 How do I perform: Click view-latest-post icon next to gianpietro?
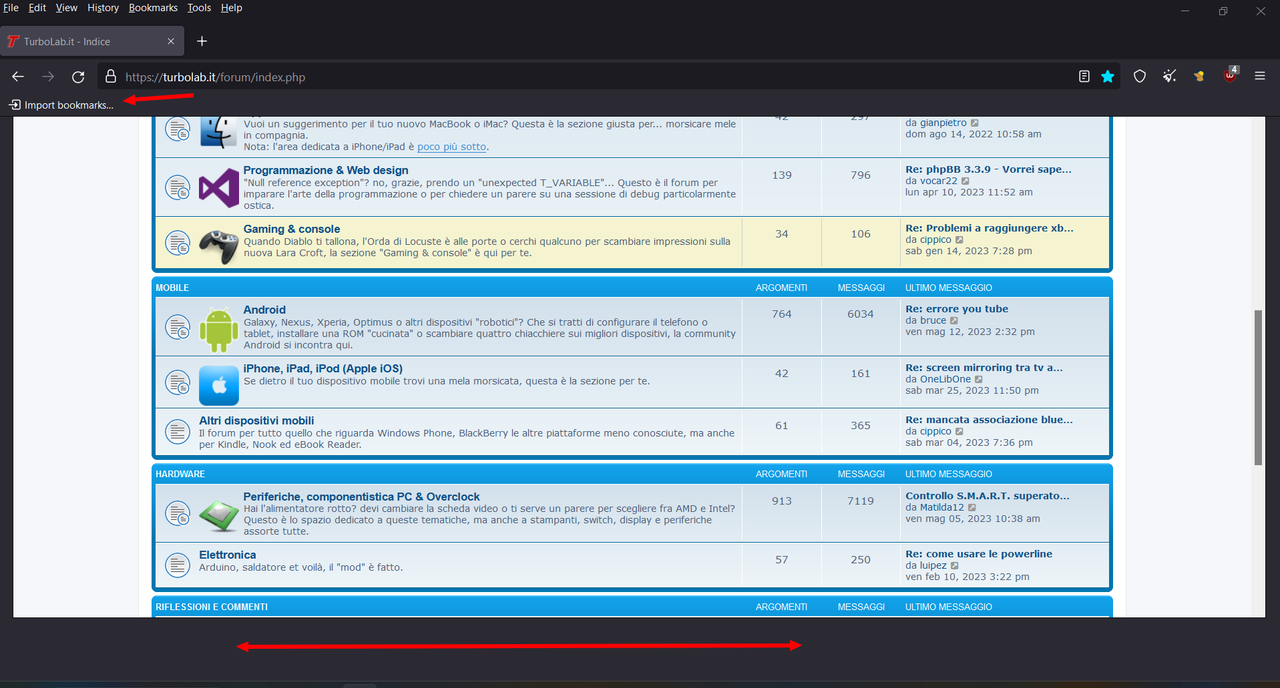point(975,123)
